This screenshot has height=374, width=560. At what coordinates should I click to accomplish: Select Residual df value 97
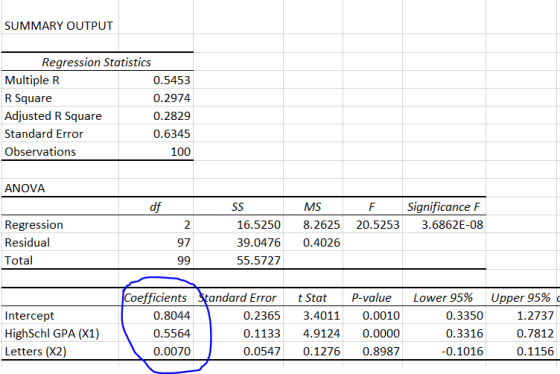click(x=184, y=243)
